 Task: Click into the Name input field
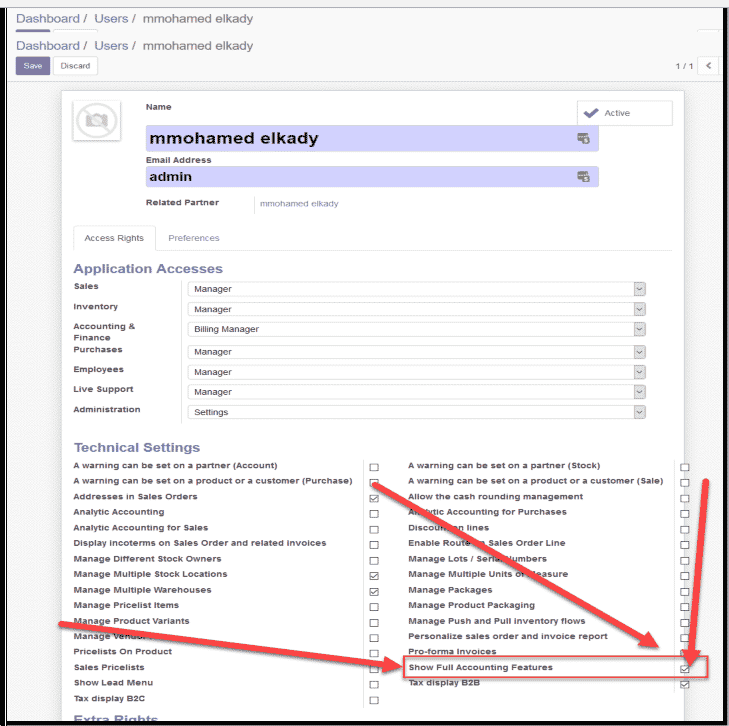click(x=372, y=138)
